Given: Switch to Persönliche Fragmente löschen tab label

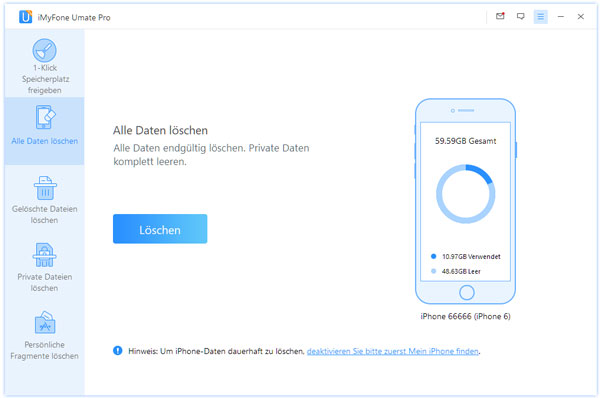Looking at the screenshot, I should click(x=44, y=350).
